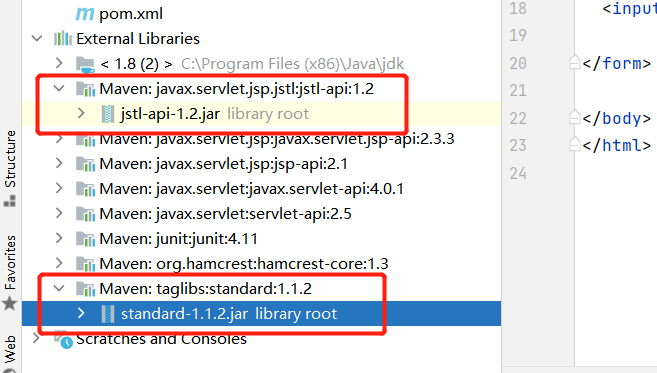
Task: Open the Structure tool window tab
Action: coord(10,168)
